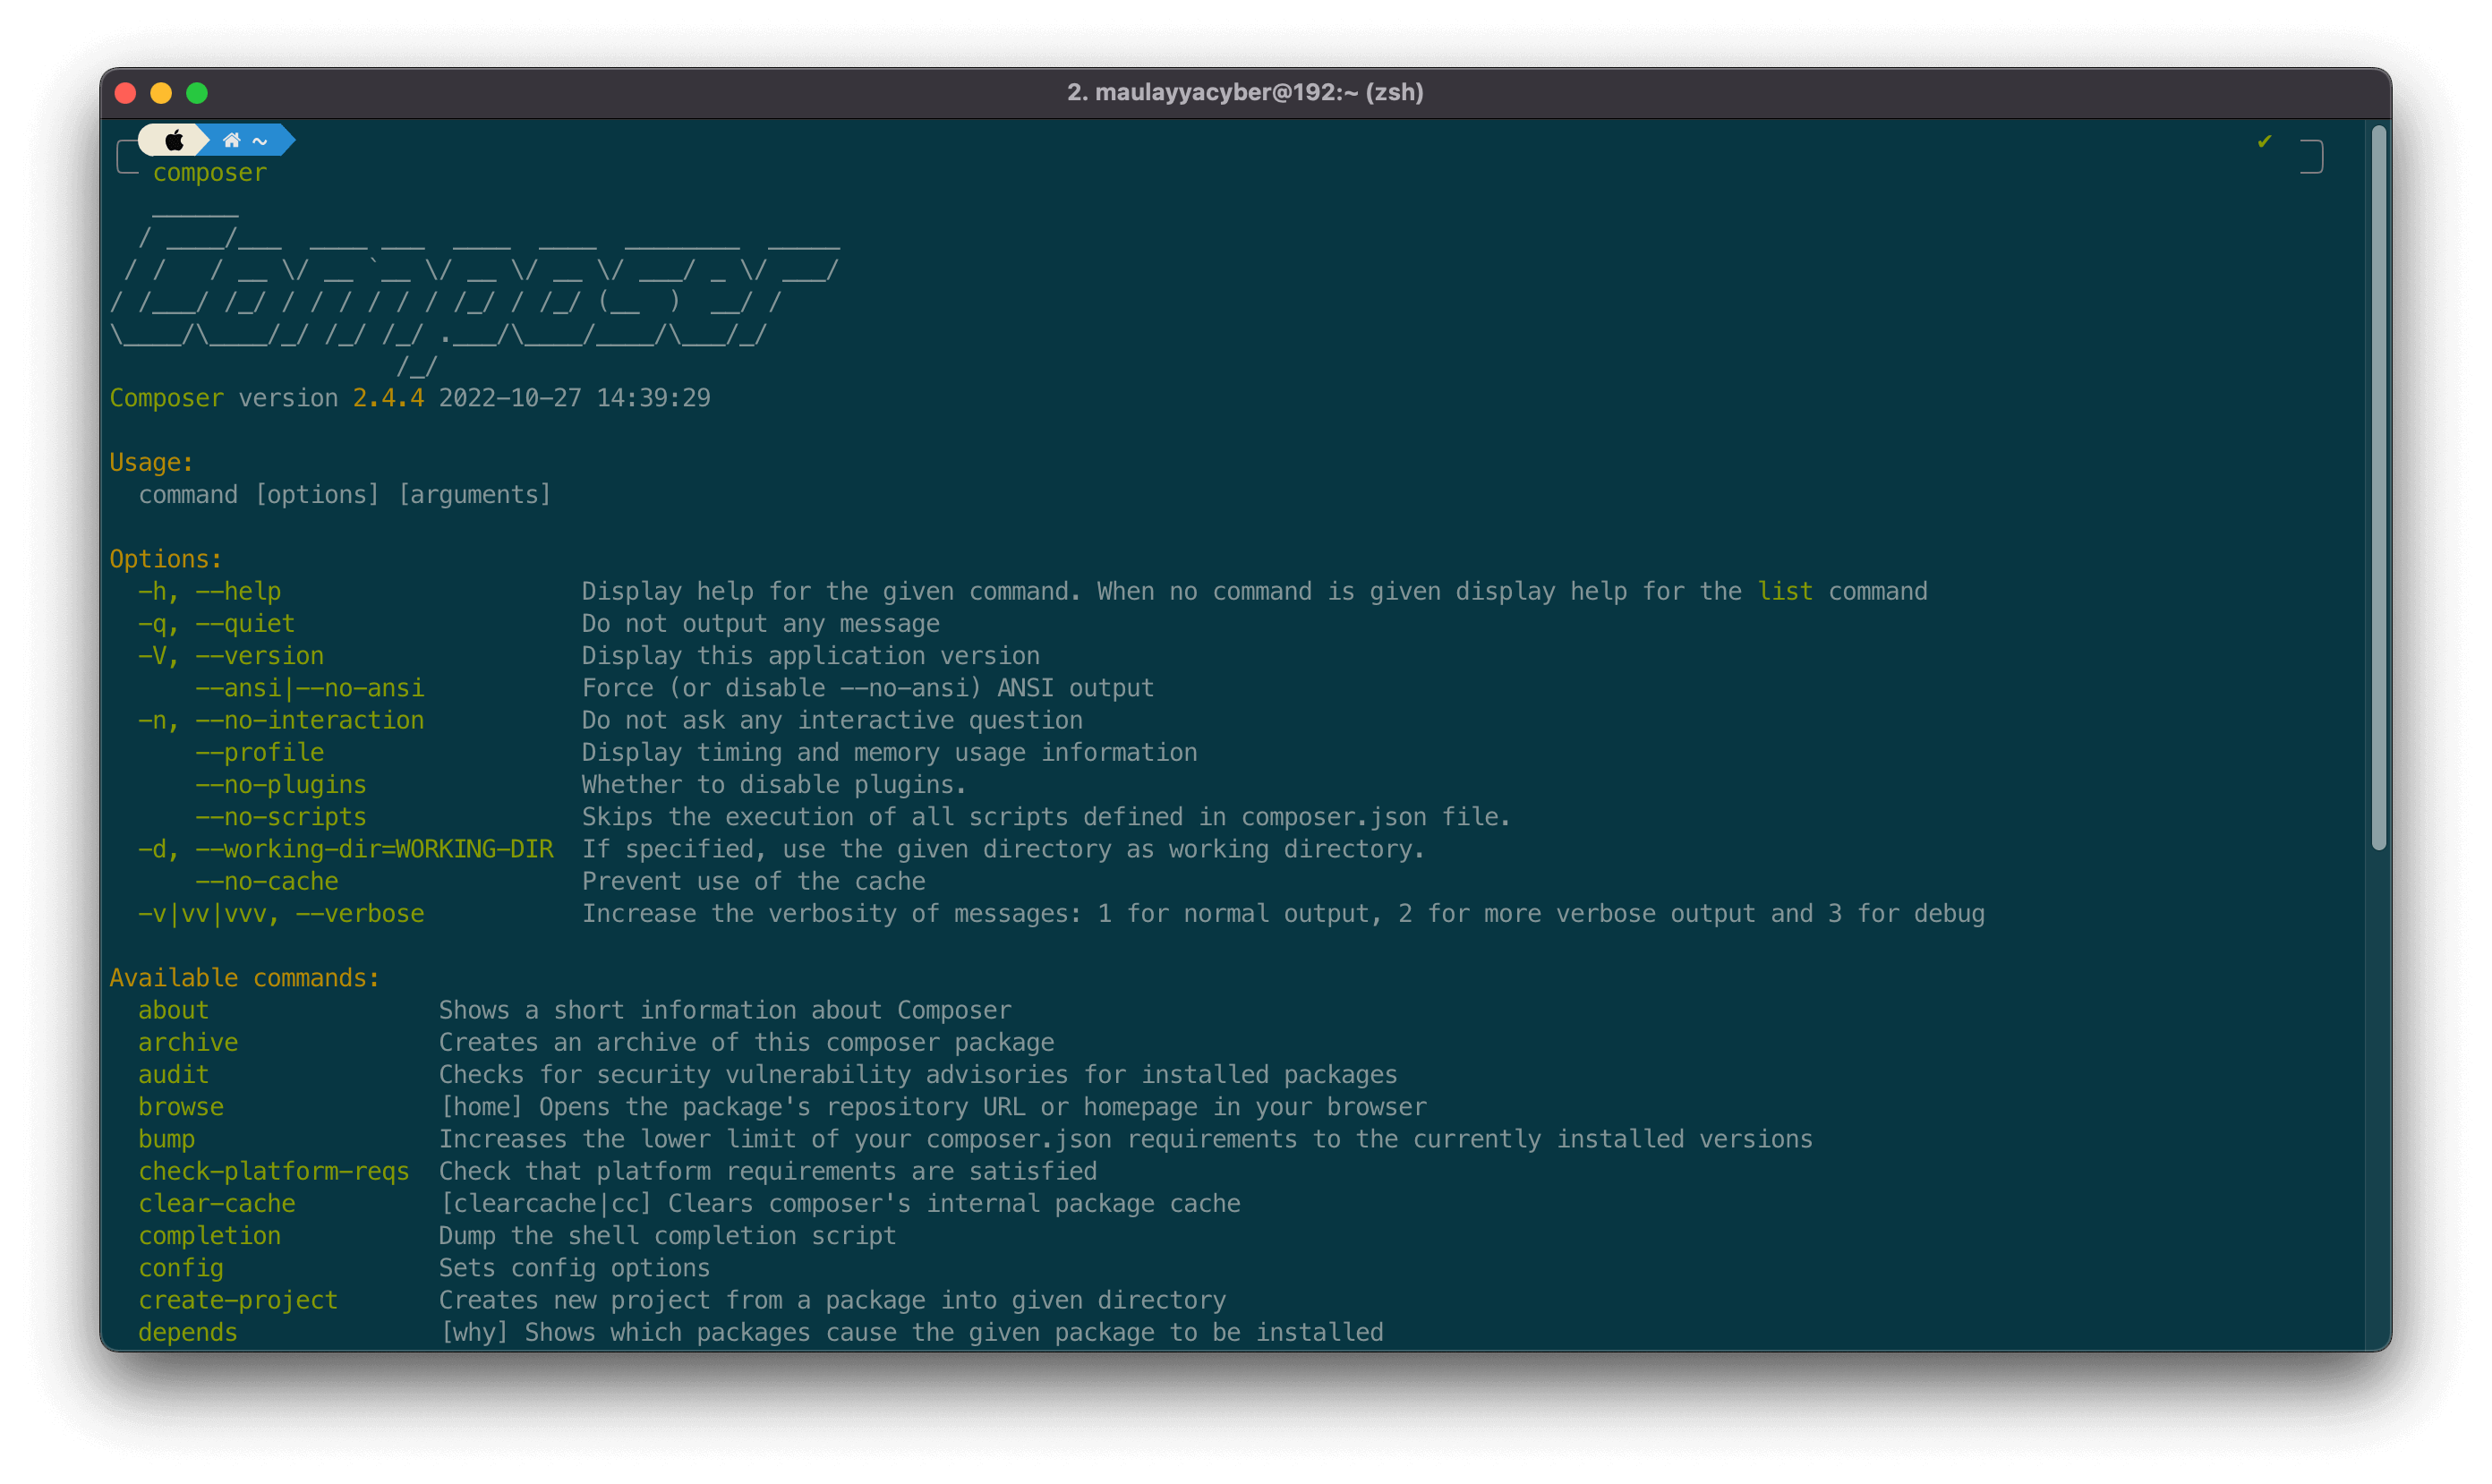This screenshot has height=1484, width=2492.
Task: Click the --working-dir=WORKING-DIR option
Action: (x=374, y=849)
